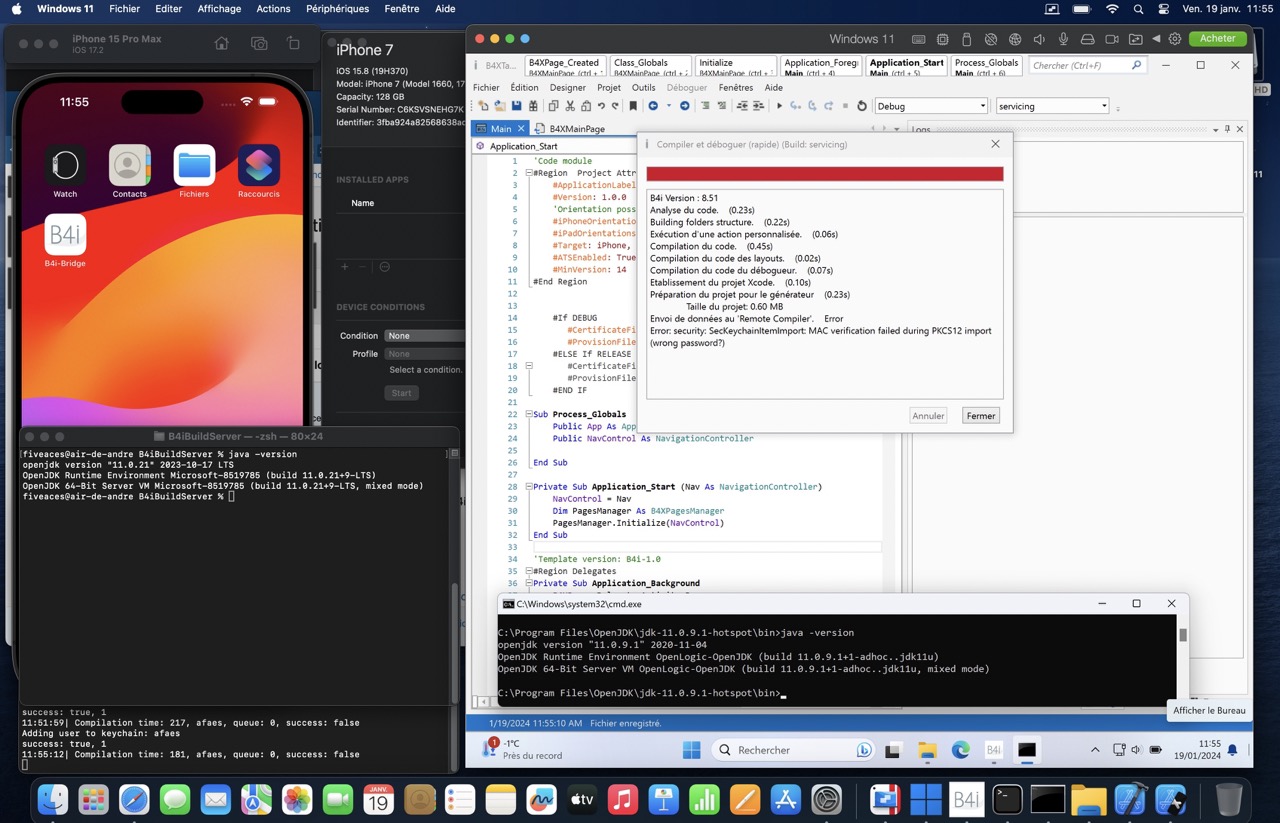Click the Fermer button in compile dialog
The width and height of the screenshot is (1280, 823).
click(980, 416)
